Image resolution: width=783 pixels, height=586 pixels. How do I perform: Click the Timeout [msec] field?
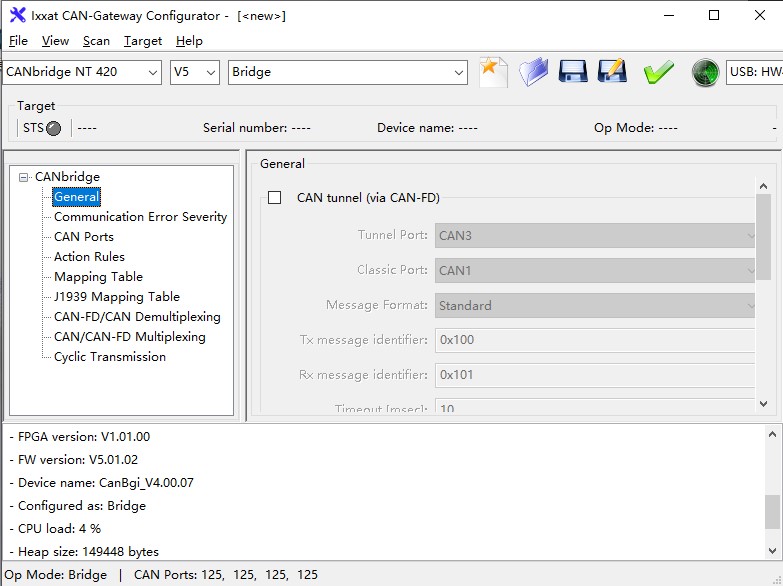point(595,406)
